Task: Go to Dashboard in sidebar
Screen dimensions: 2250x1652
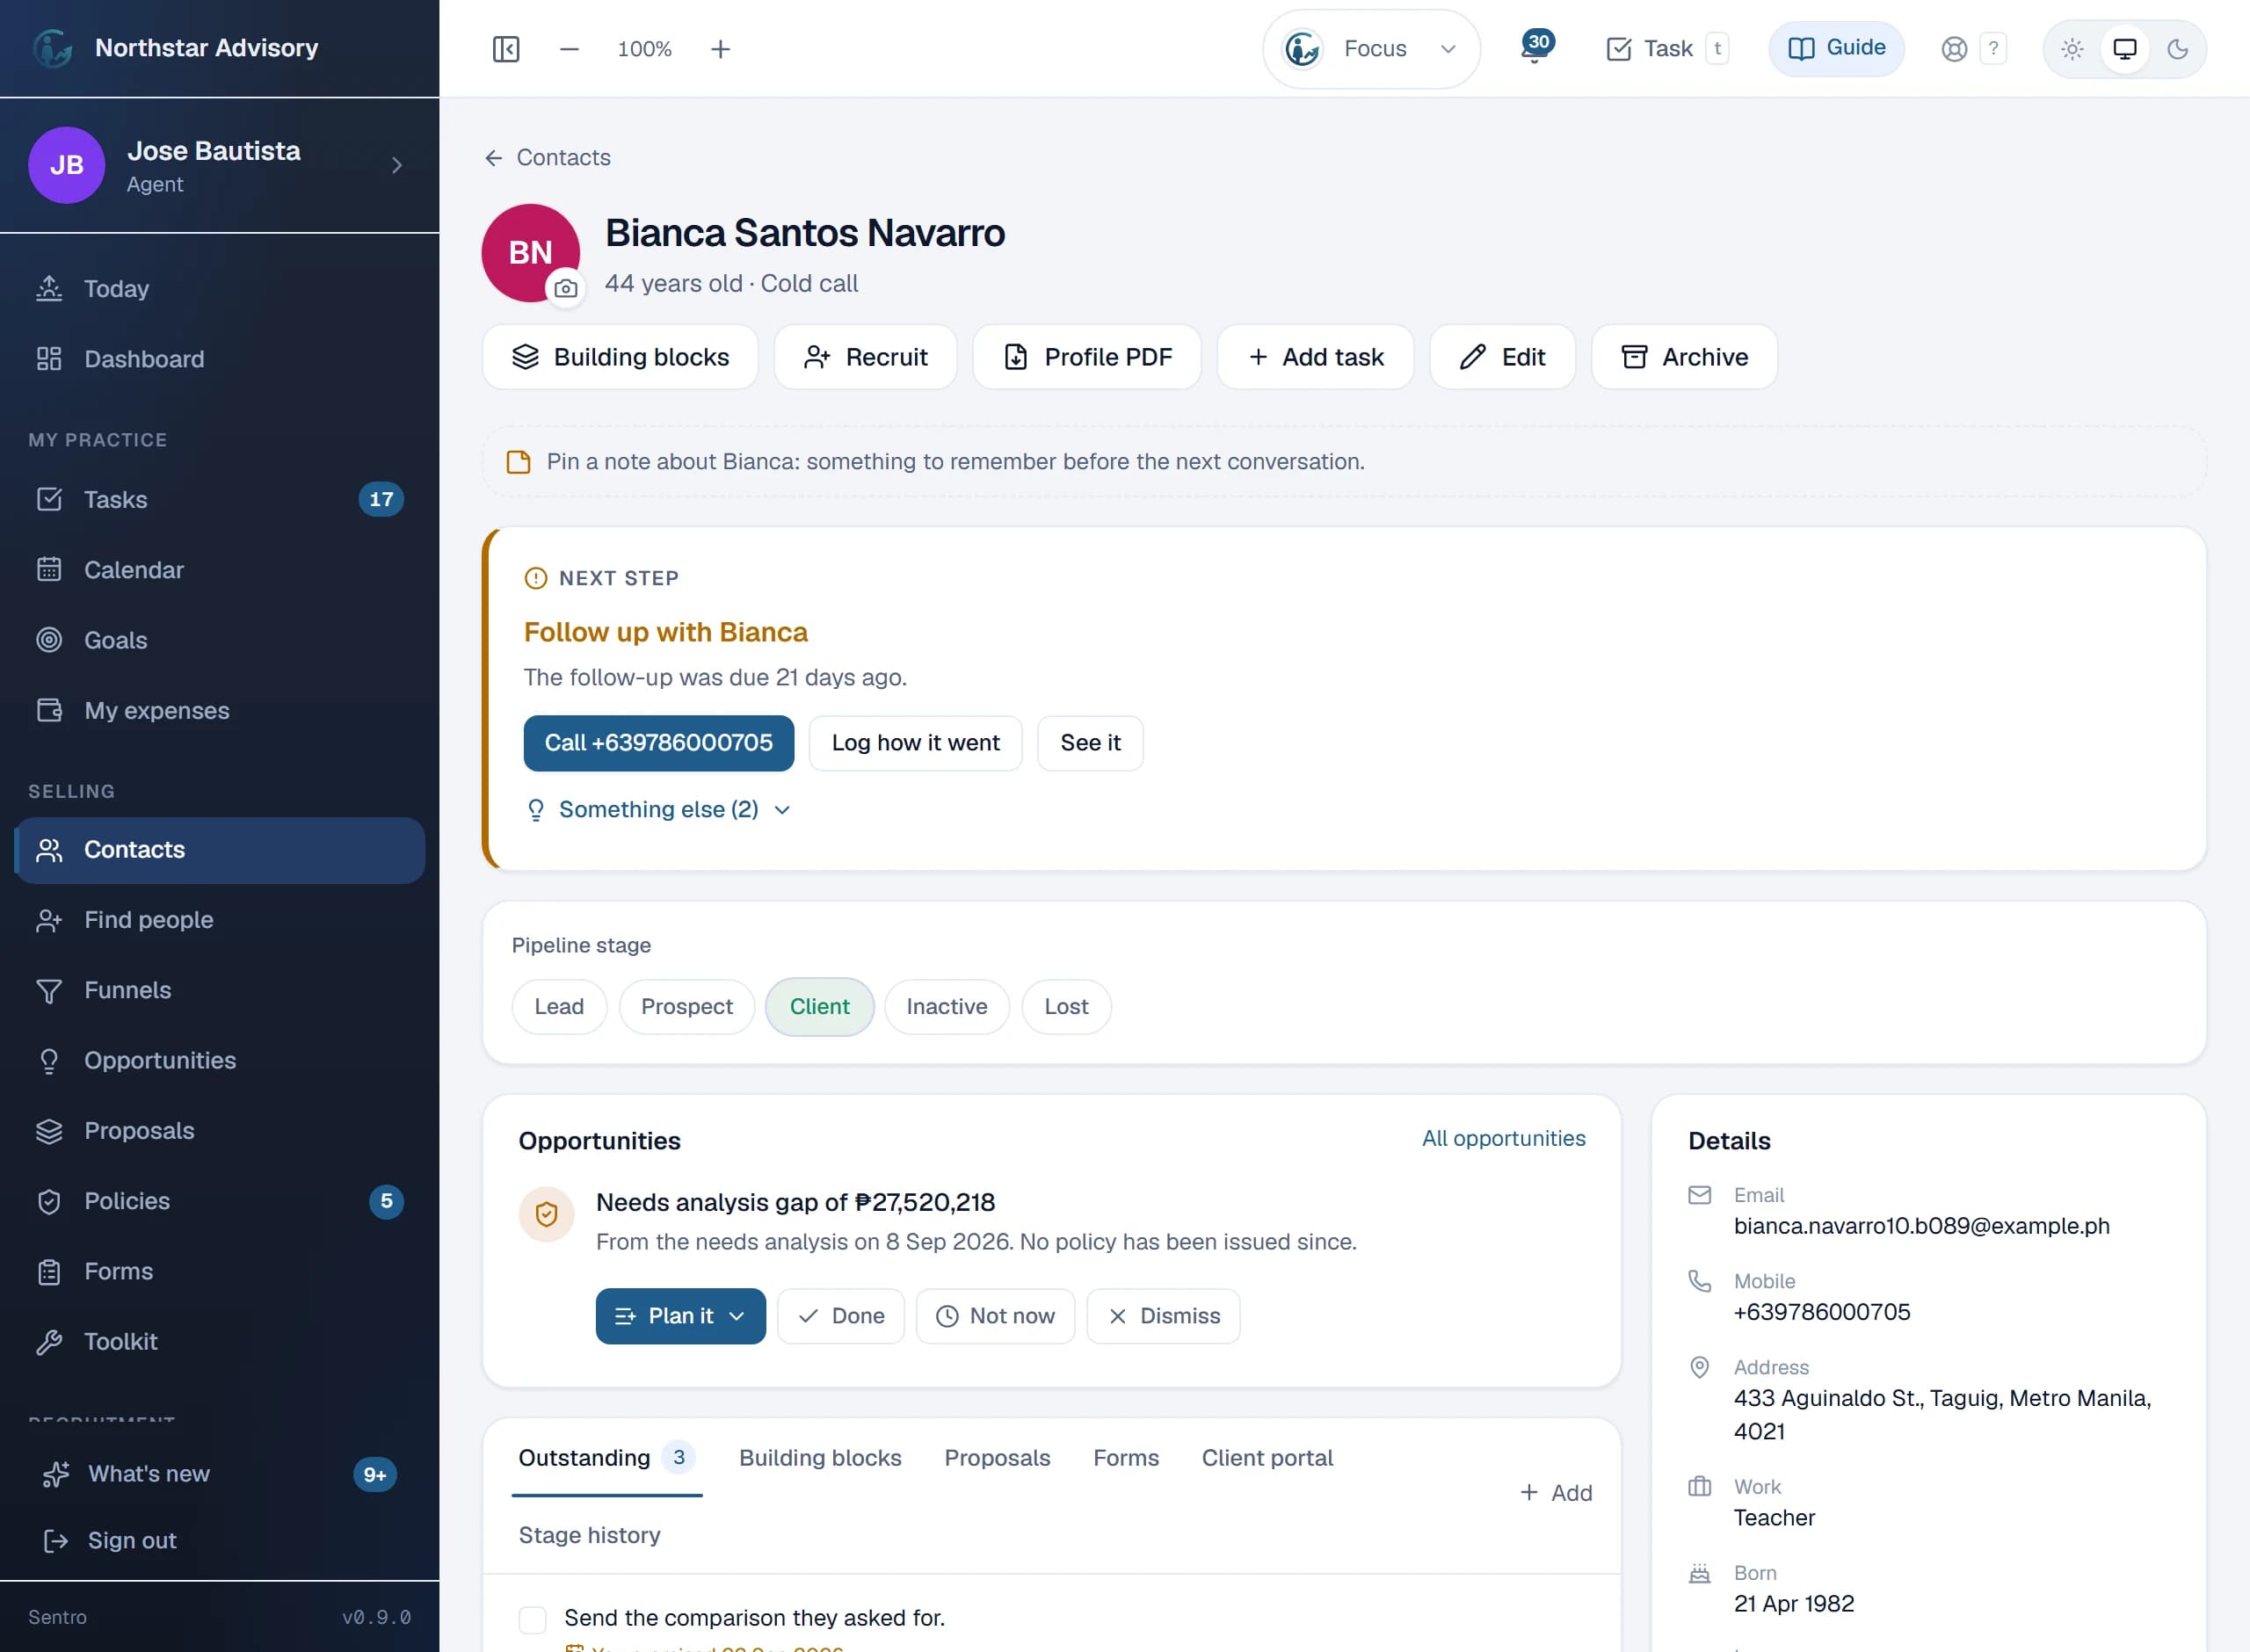Action: 220,359
